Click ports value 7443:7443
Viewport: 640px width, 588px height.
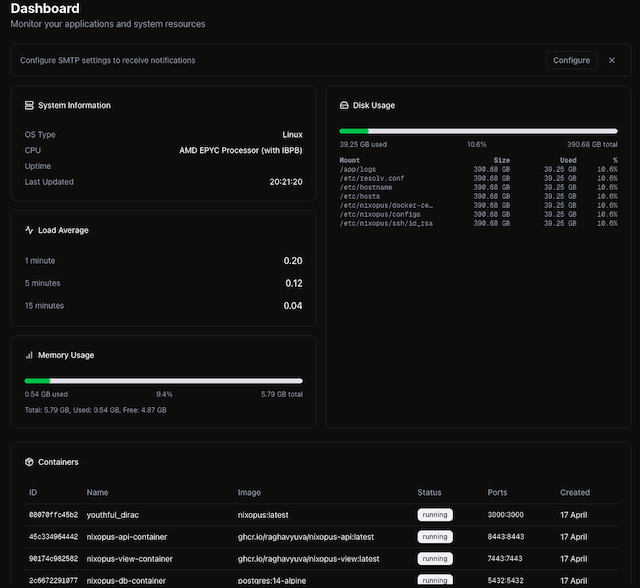(505, 559)
